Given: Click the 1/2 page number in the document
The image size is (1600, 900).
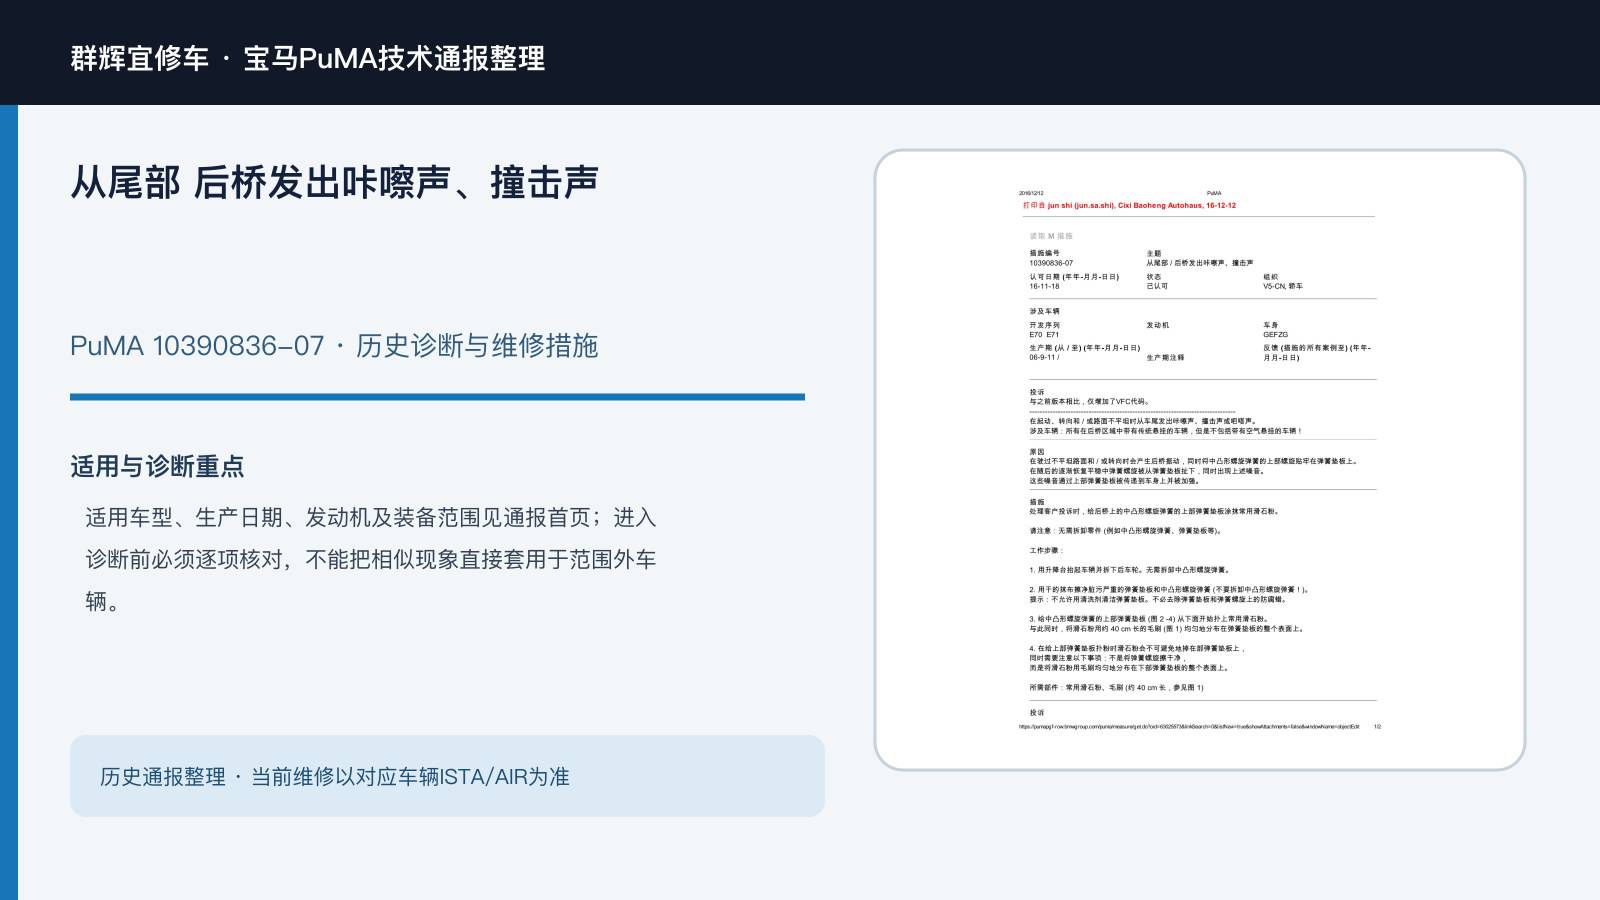Looking at the screenshot, I should [1377, 727].
